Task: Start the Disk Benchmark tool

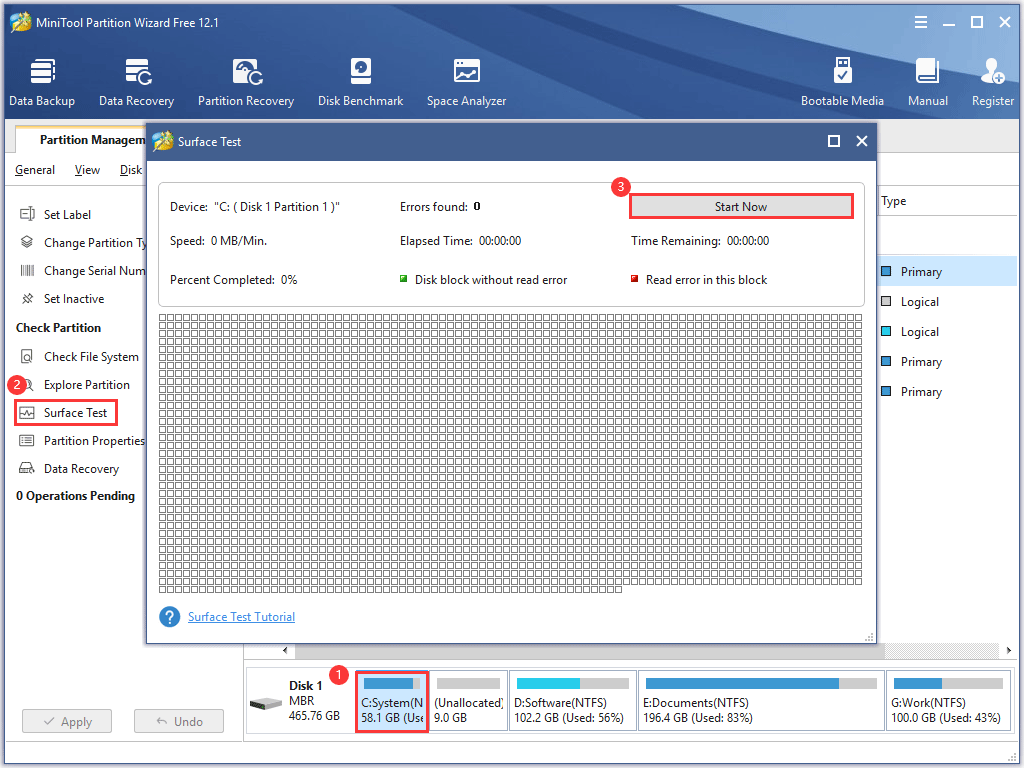Action: click(x=360, y=82)
